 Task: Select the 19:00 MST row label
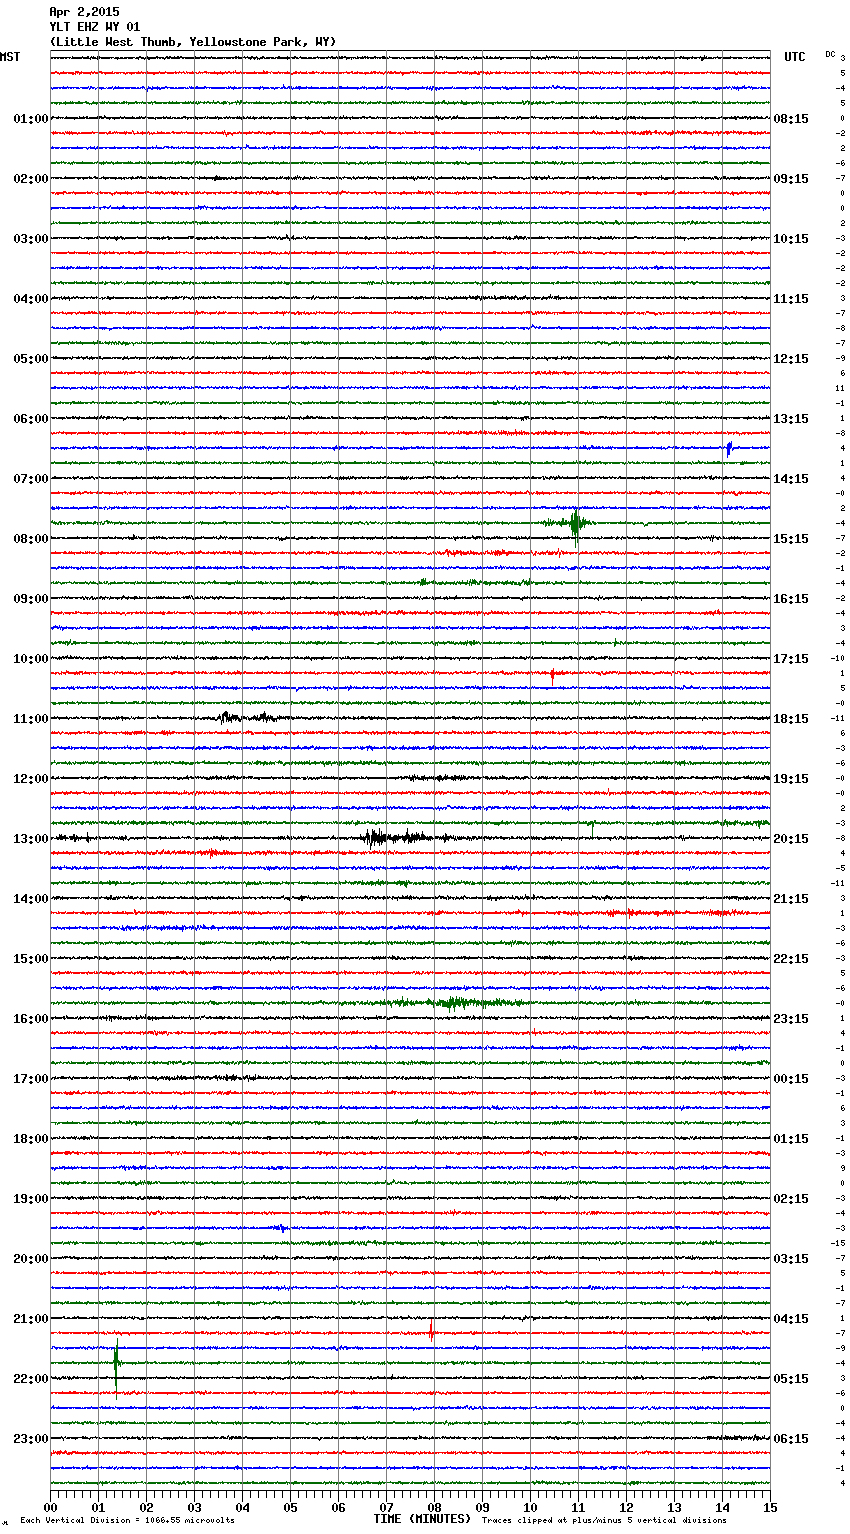pyautogui.click(x=31, y=1199)
